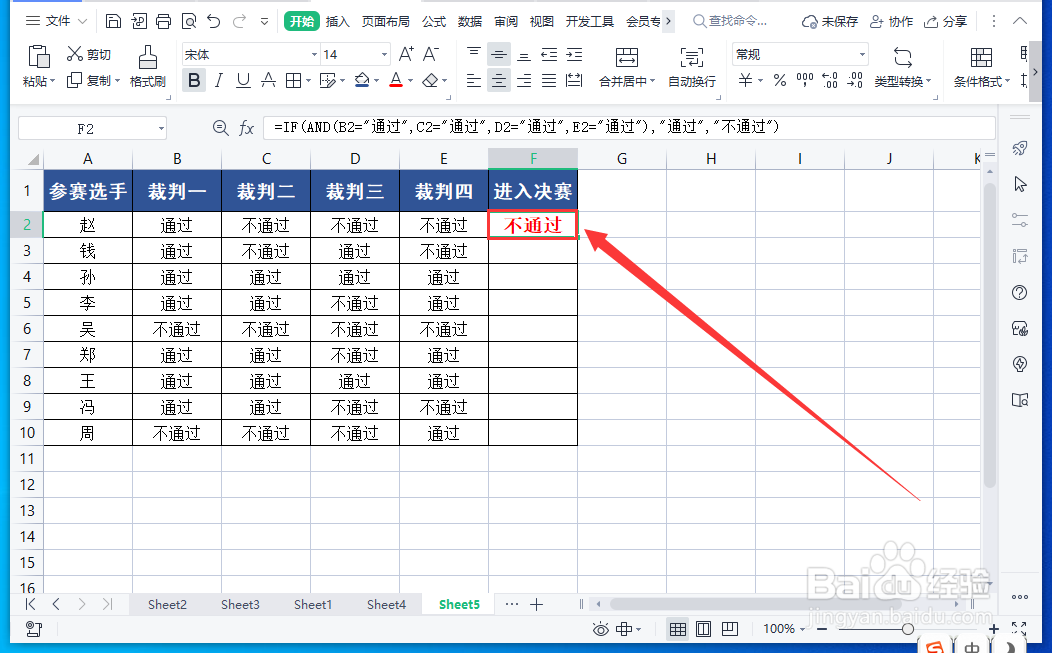This screenshot has height=653, width=1052.
Task: Increase font size icon
Action: (x=406, y=54)
